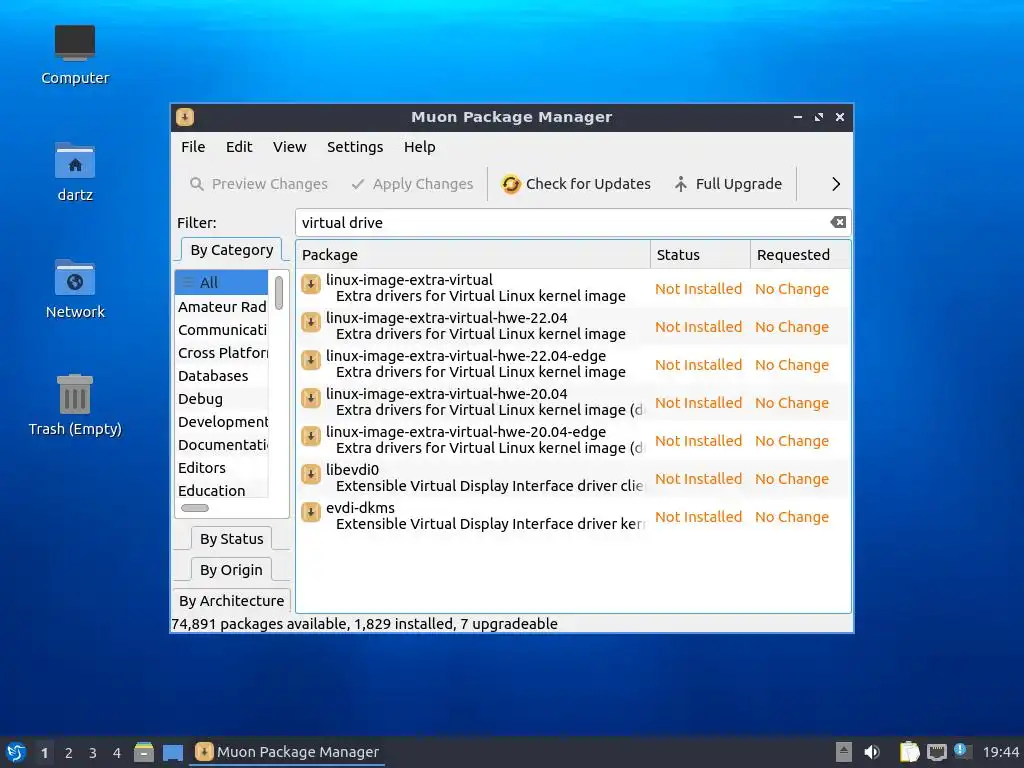Clear the filter text with the erase icon
Image resolution: width=1024 pixels, height=768 pixels.
(838, 223)
